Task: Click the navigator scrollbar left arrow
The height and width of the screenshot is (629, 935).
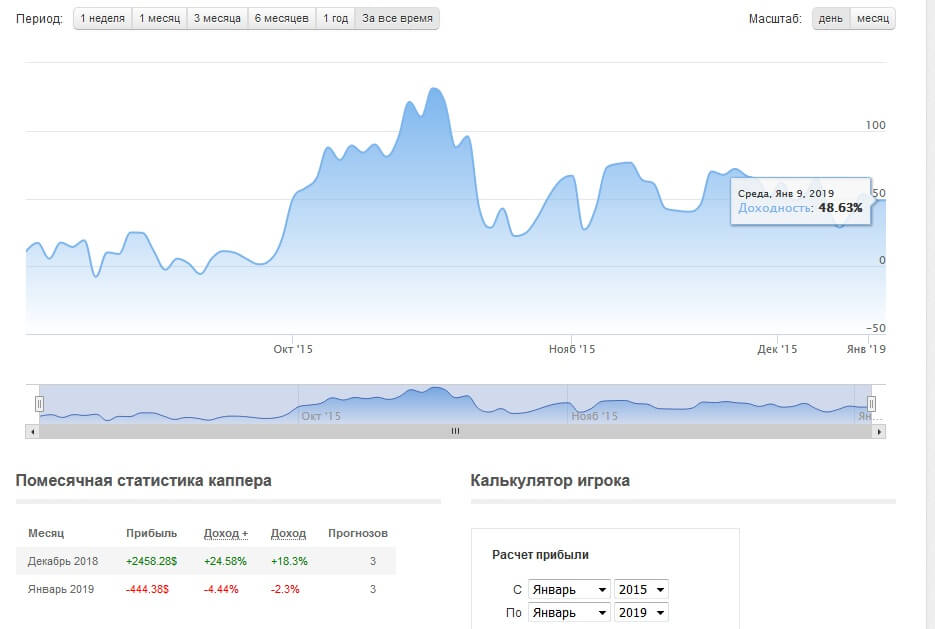Action: [x=32, y=431]
